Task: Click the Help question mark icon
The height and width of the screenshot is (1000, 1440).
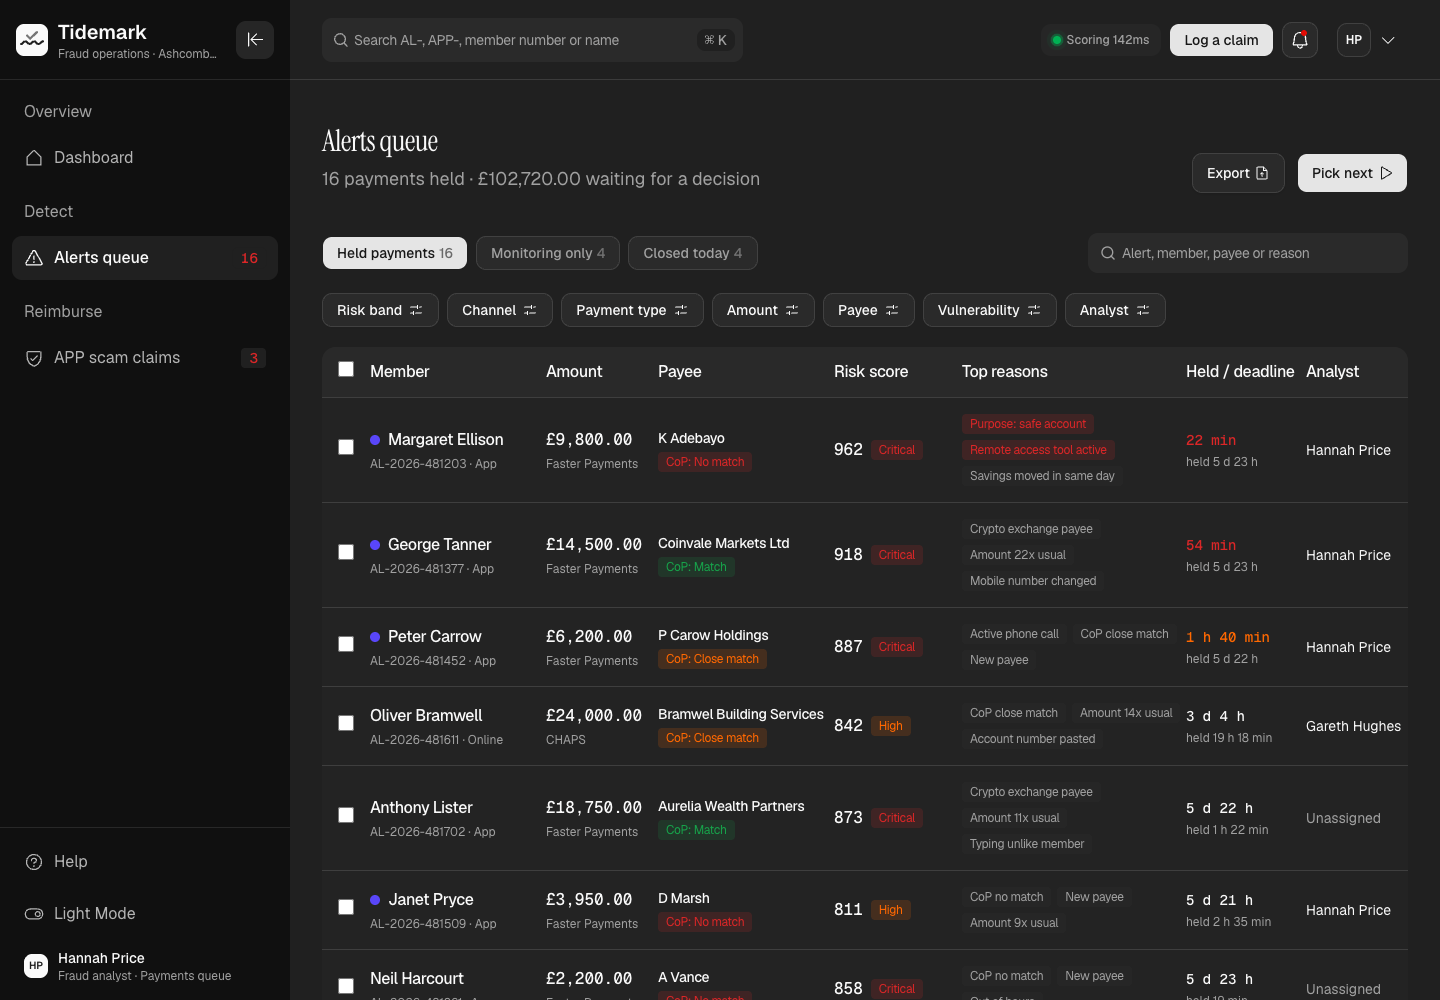Action: 34,862
